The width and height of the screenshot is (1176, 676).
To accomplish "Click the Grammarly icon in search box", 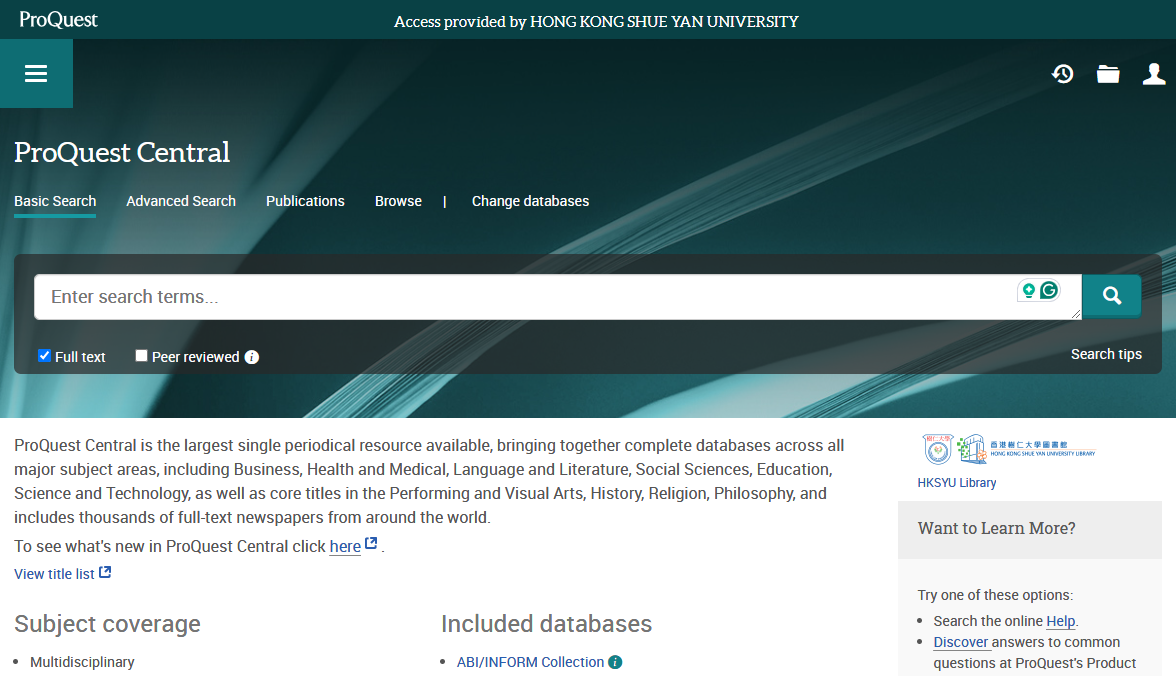I will [x=1049, y=291].
